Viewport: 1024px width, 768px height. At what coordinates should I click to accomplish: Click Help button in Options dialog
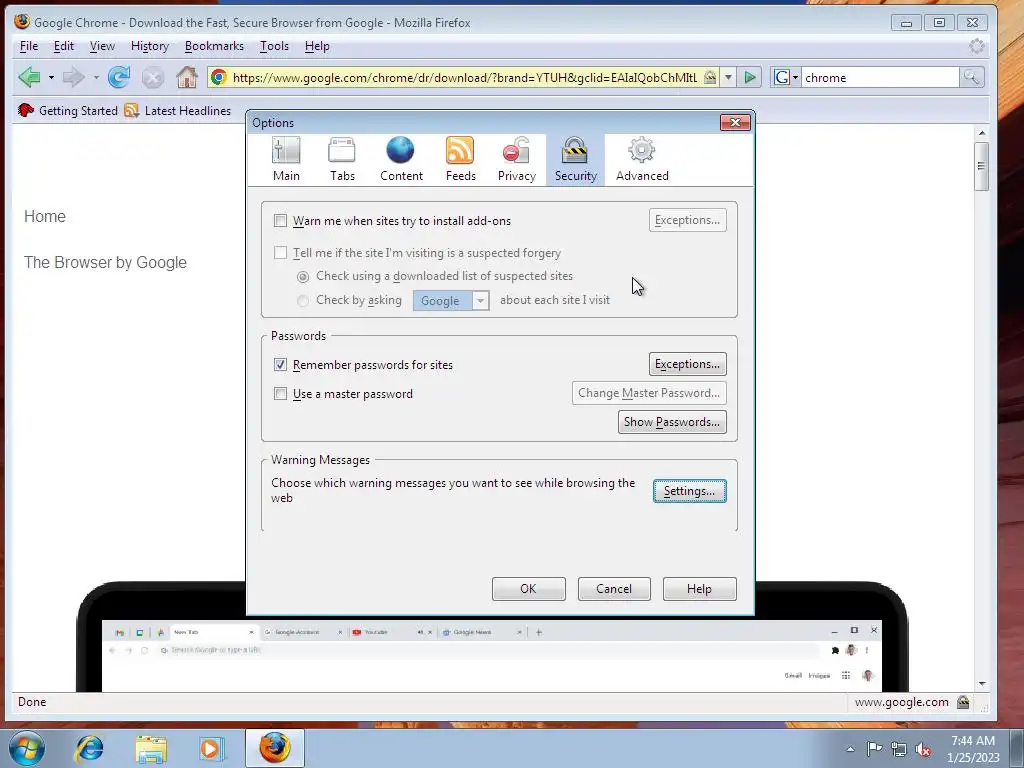pos(699,588)
